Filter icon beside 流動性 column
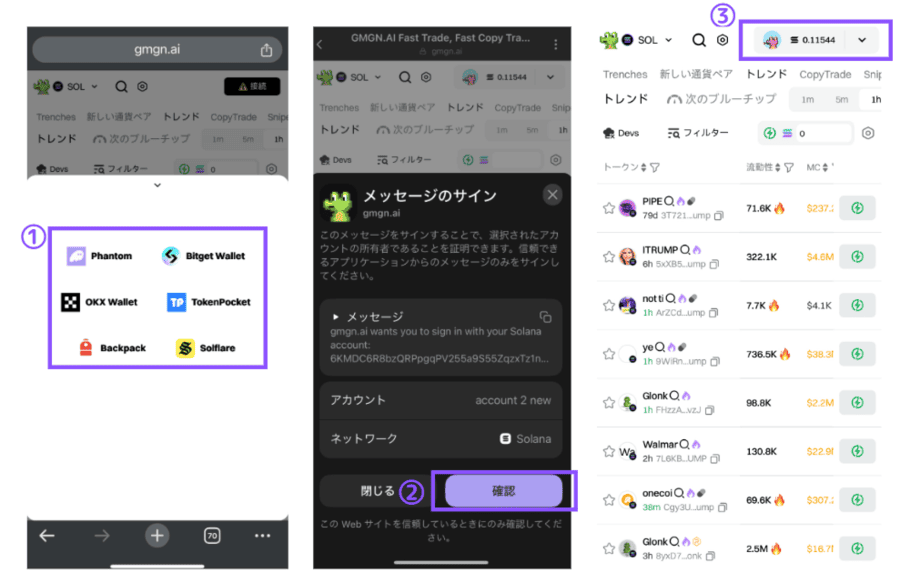Screen dimensions: 900x573 coord(789,168)
